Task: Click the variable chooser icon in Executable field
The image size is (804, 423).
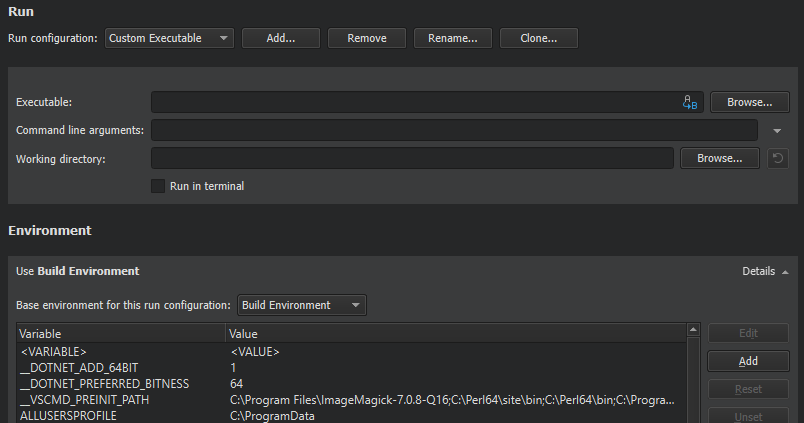Action: point(689,102)
